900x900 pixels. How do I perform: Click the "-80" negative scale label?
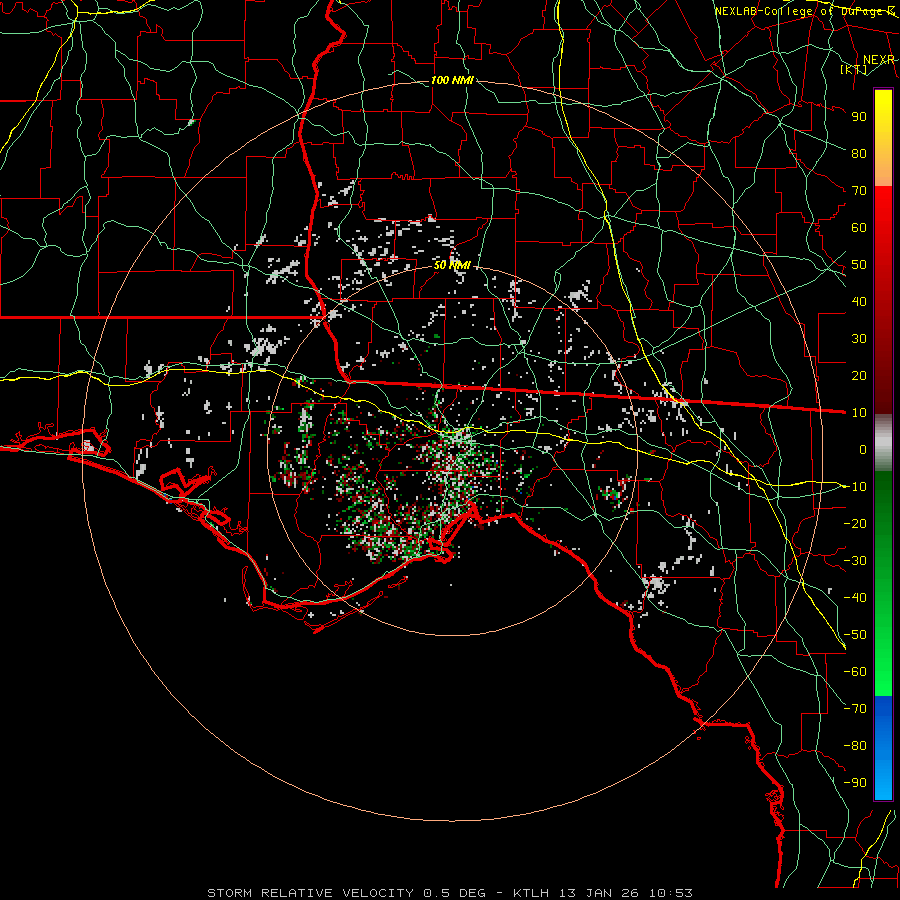855,746
